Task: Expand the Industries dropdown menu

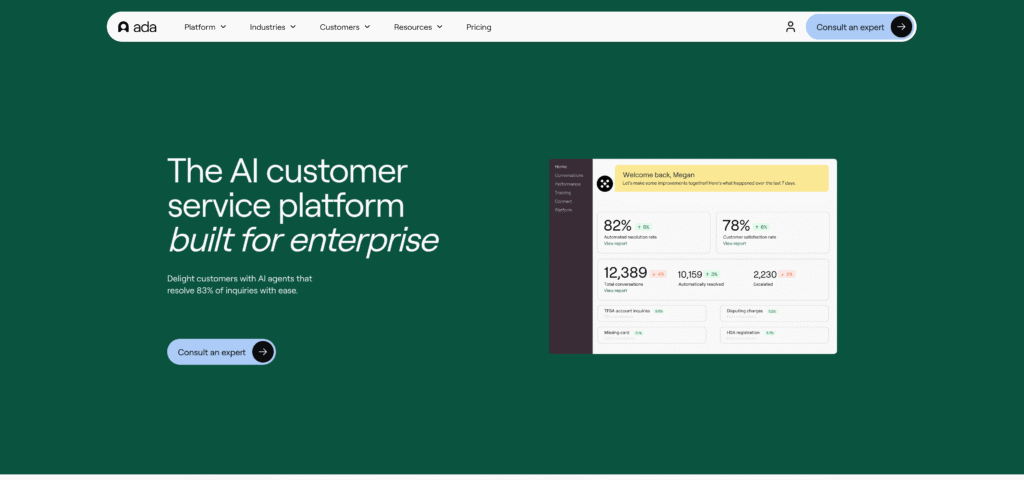Action: click(273, 27)
